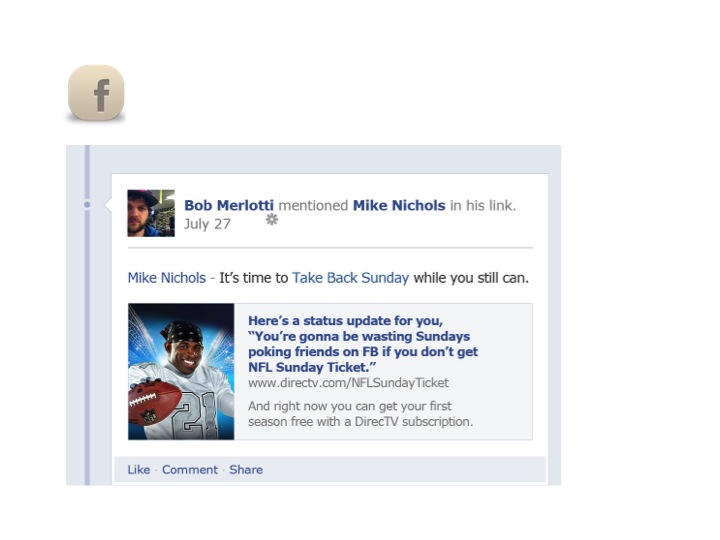The width and height of the screenshot is (720, 540).
Task: Open bold Mike Nichols link in header
Action: coord(399,205)
